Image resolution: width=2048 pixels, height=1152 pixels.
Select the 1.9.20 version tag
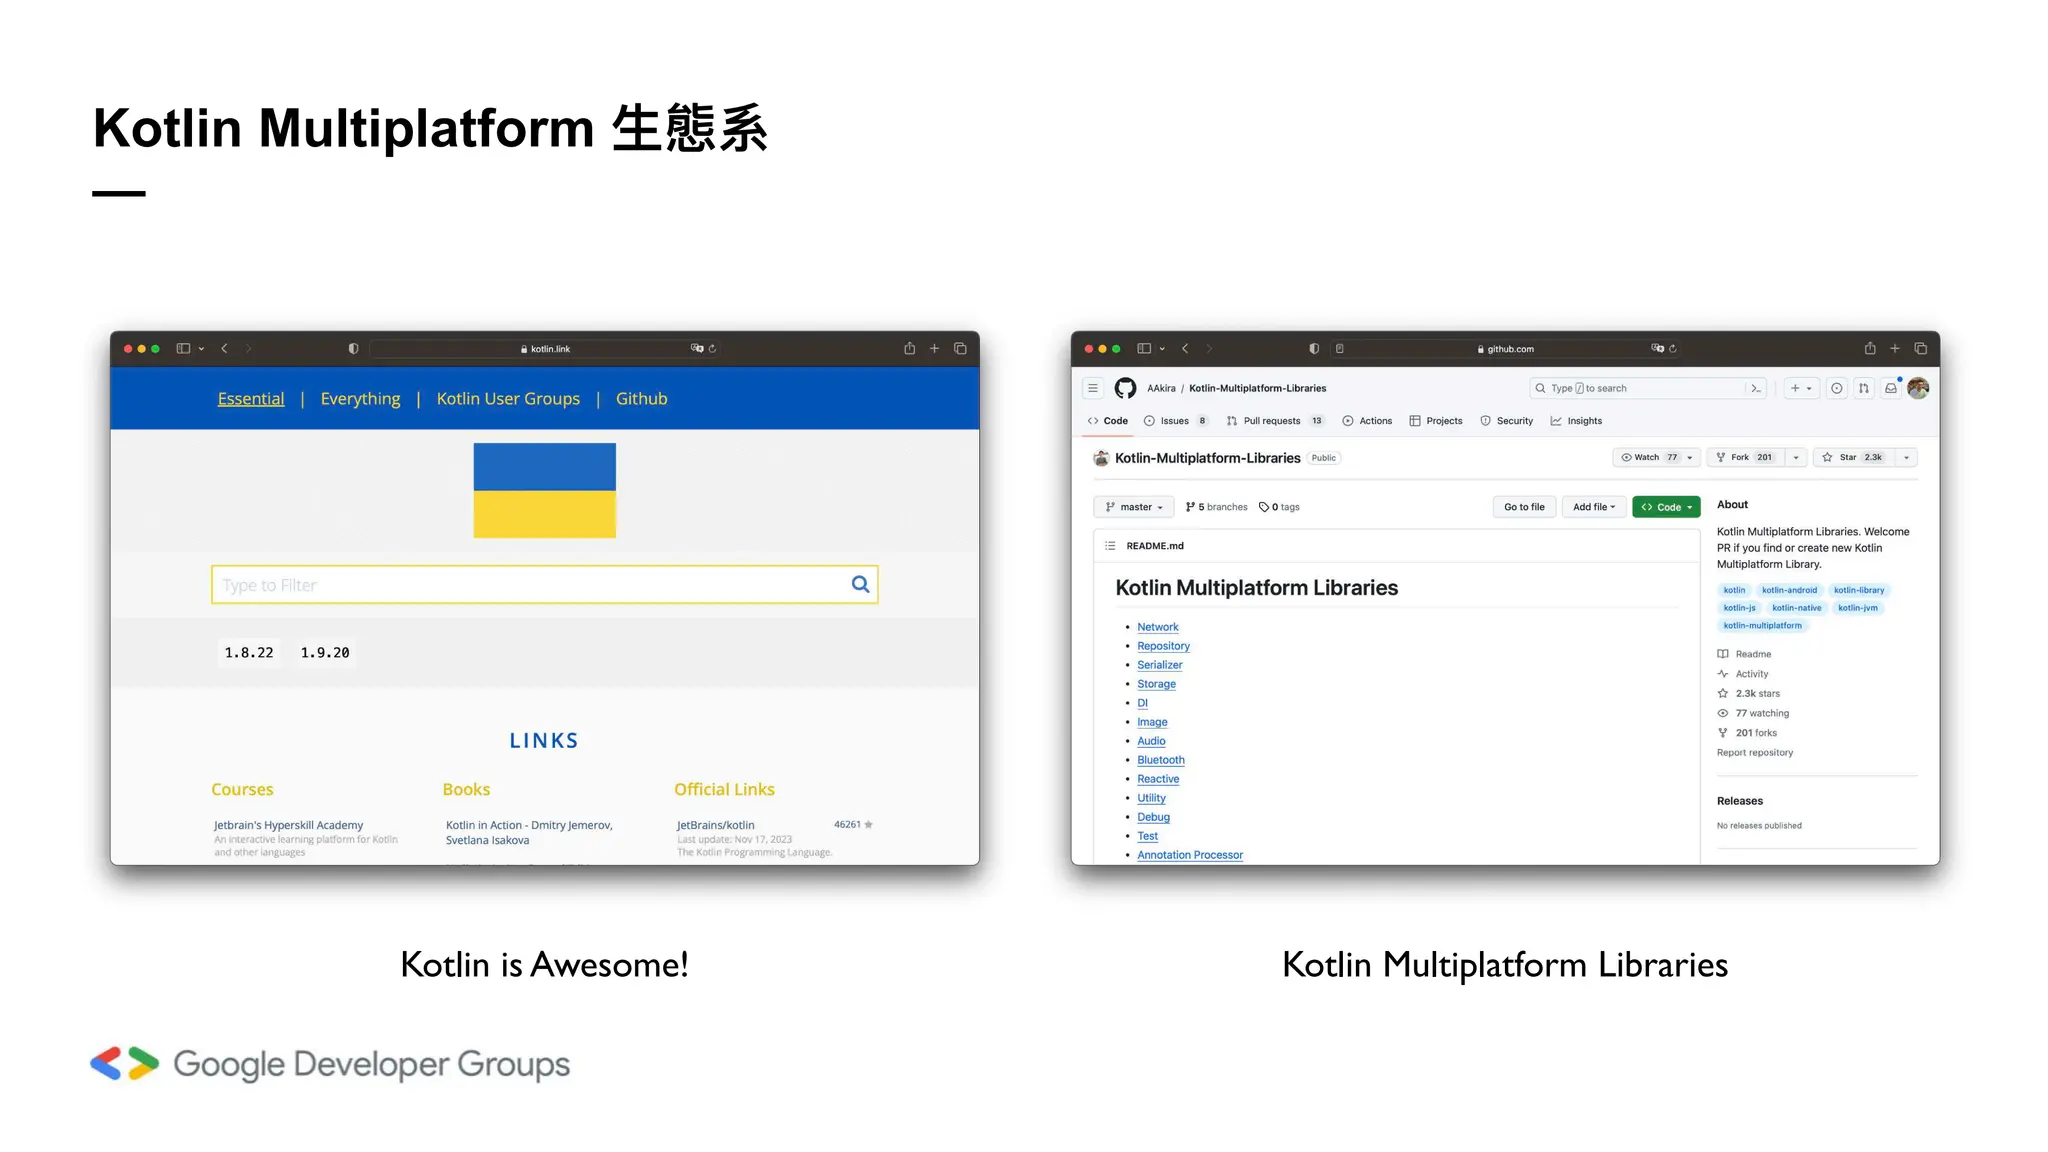(x=325, y=652)
